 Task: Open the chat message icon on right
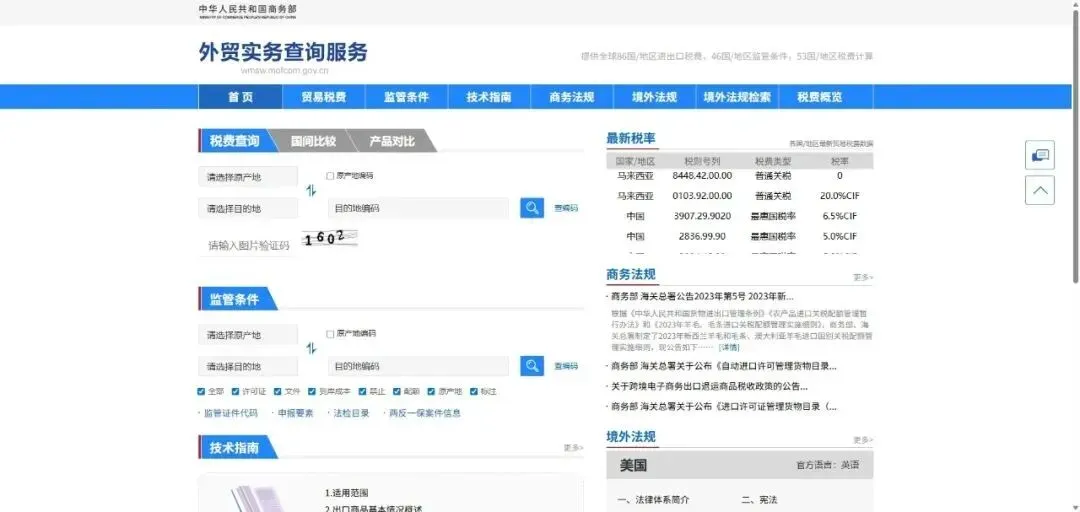pos(1040,155)
